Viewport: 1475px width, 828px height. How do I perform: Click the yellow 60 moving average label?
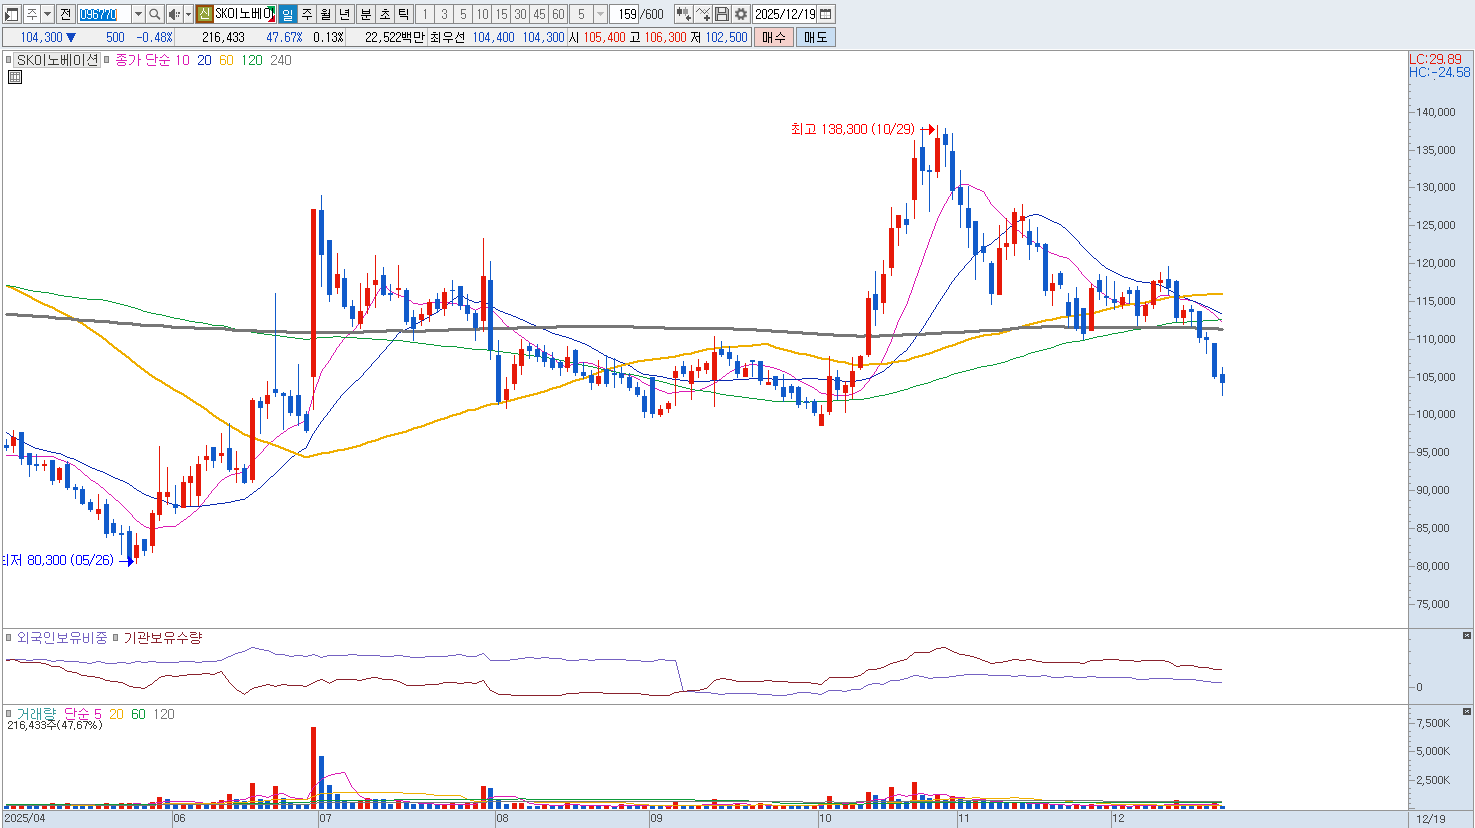[226, 60]
